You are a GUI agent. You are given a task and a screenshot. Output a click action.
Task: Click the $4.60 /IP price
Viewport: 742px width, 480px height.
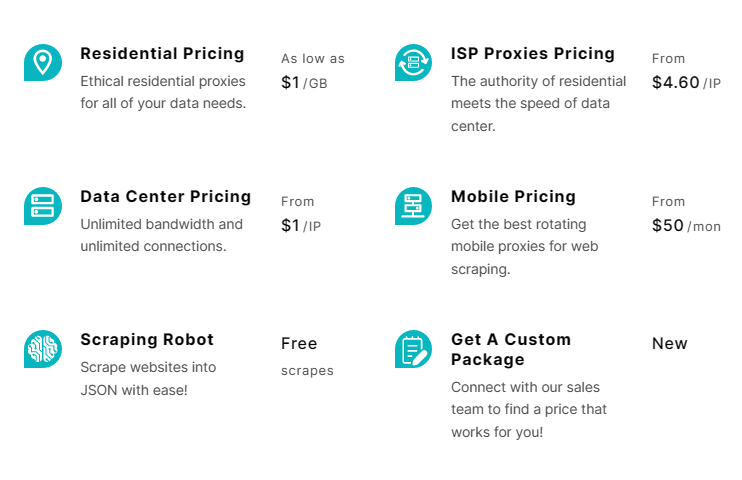pos(686,83)
